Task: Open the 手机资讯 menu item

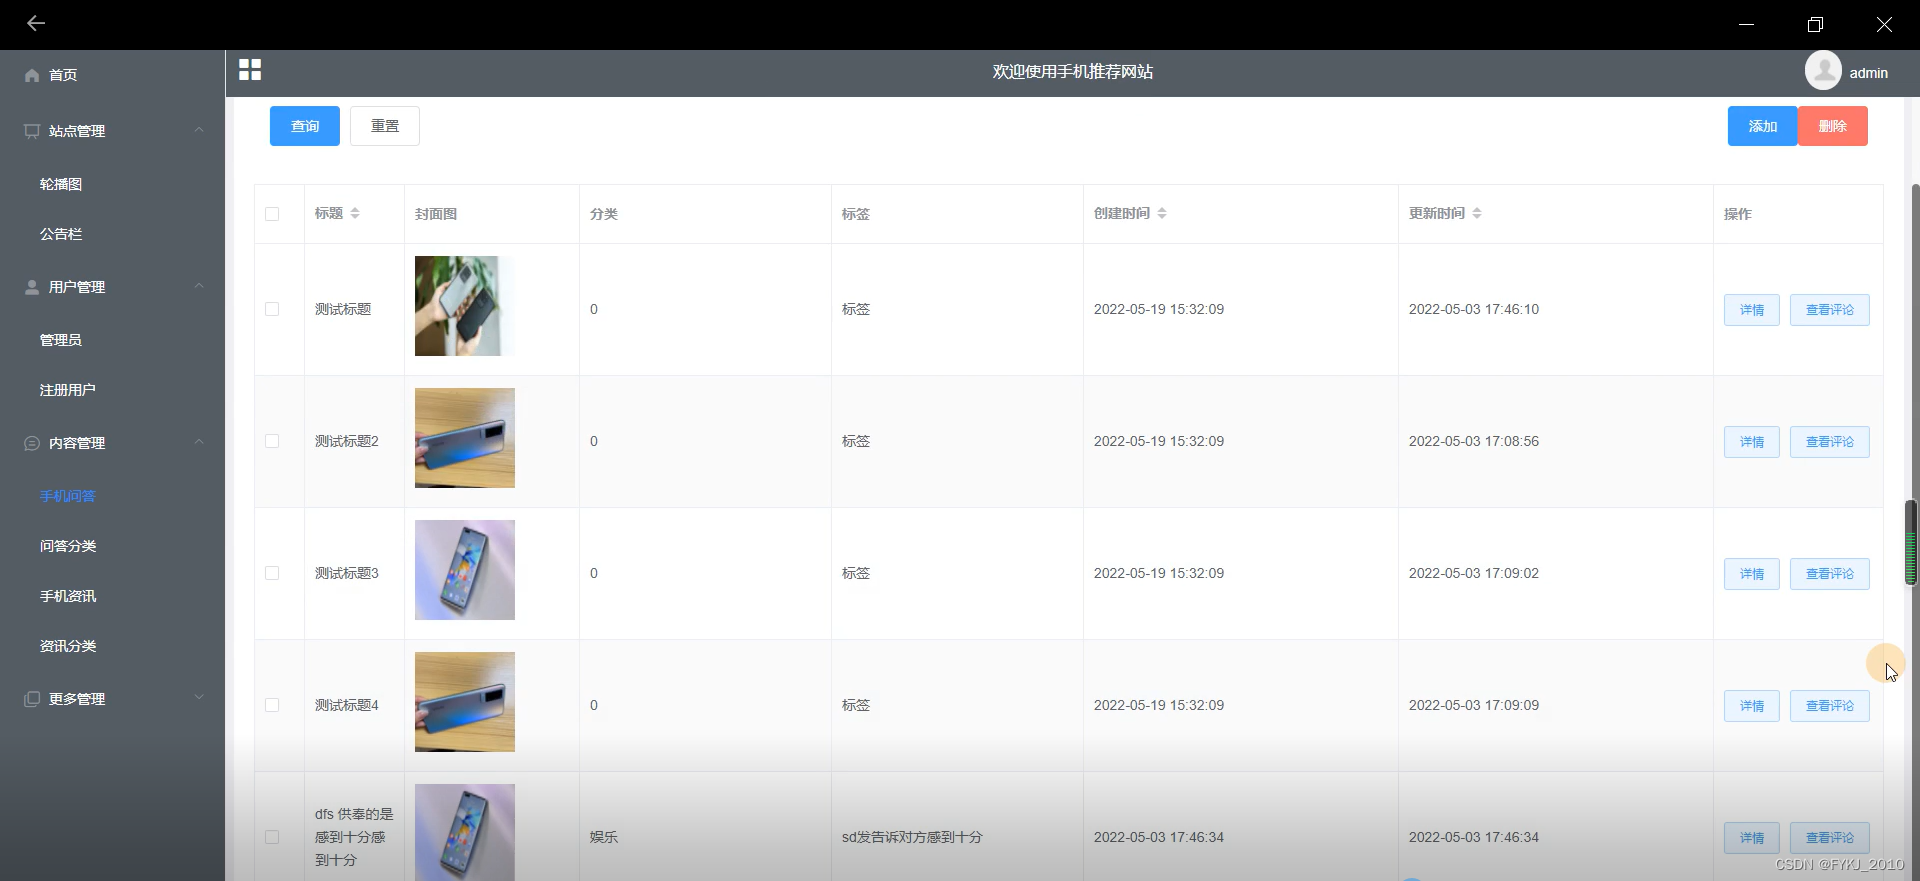Action: pos(112,596)
